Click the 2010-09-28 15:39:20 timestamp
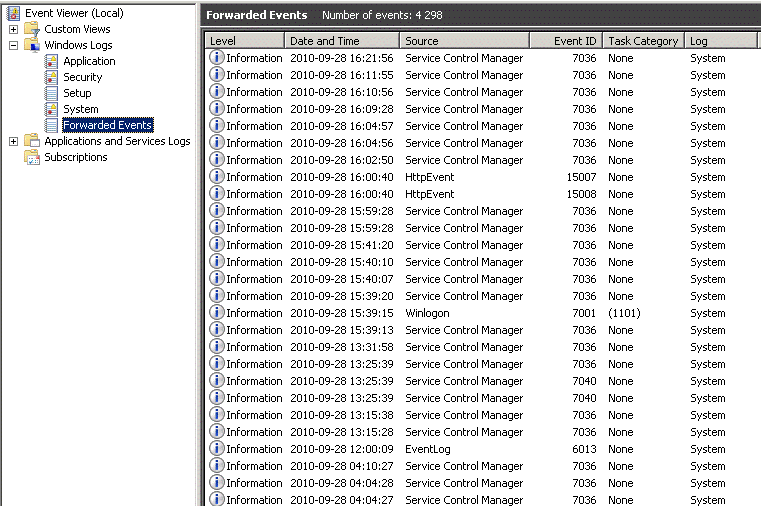Screen dimensions: 761x506 click(x=342, y=296)
